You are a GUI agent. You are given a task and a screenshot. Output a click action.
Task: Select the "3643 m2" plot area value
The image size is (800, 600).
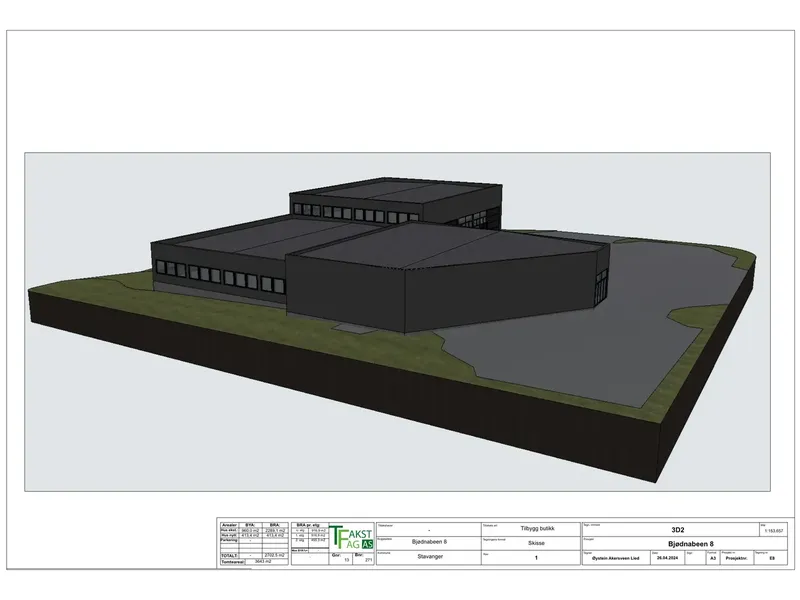[x=263, y=561]
